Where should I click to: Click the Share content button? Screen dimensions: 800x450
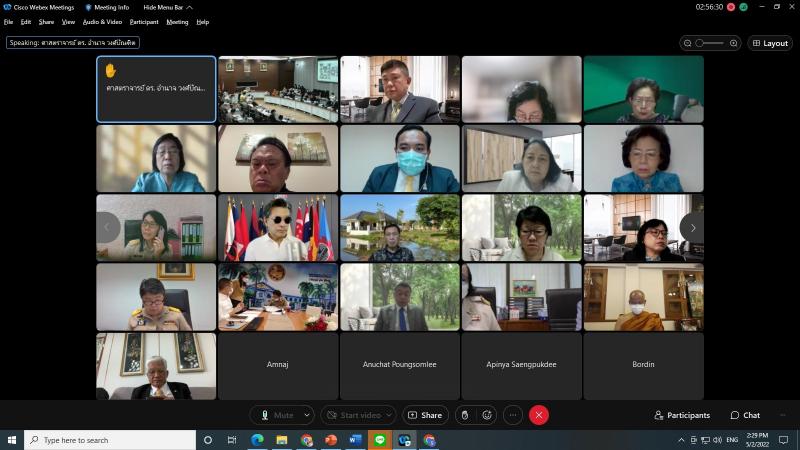point(426,415)
